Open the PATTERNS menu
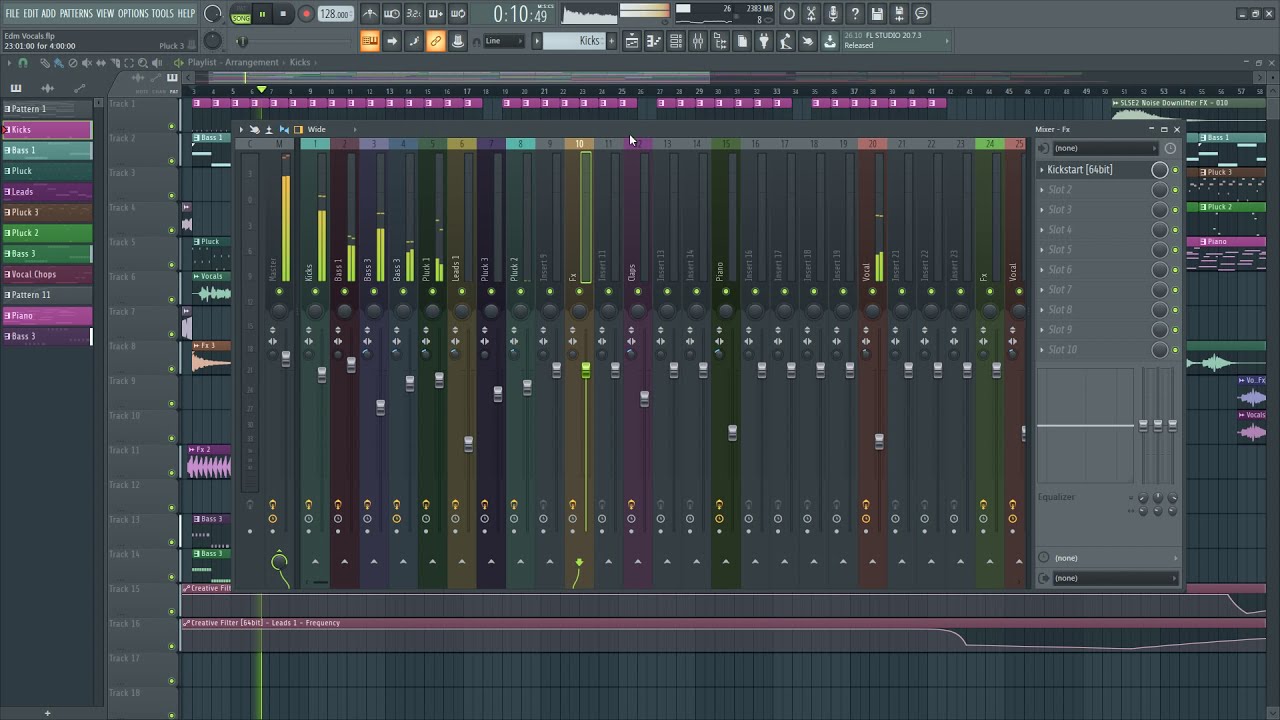Image resolution: width=1280 pixels, height=720 pixels. (x=76, y=14)
